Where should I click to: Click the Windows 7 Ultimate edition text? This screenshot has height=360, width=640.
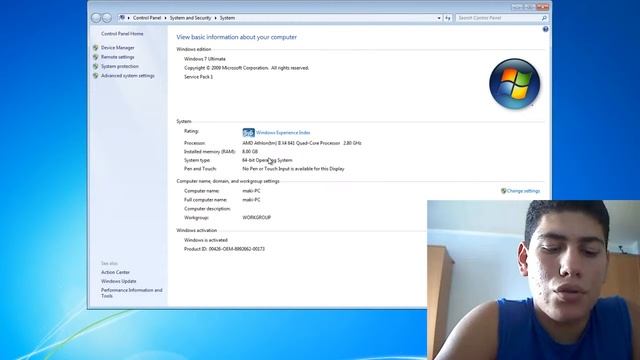(x=204, y=59)
